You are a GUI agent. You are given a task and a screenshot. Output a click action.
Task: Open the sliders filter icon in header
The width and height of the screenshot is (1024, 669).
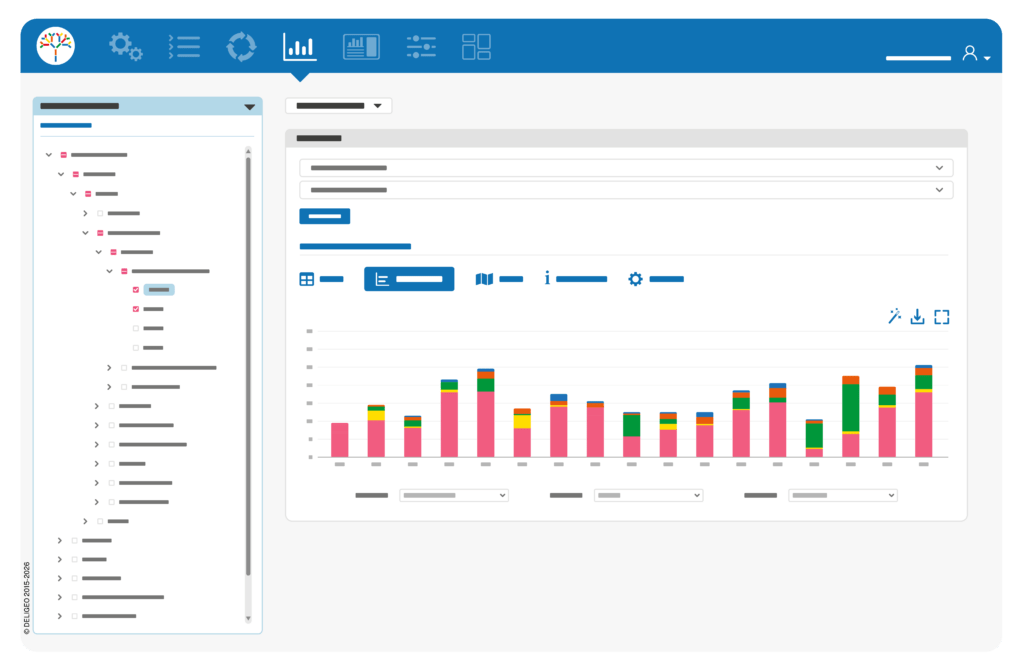(x=421, y=47)
